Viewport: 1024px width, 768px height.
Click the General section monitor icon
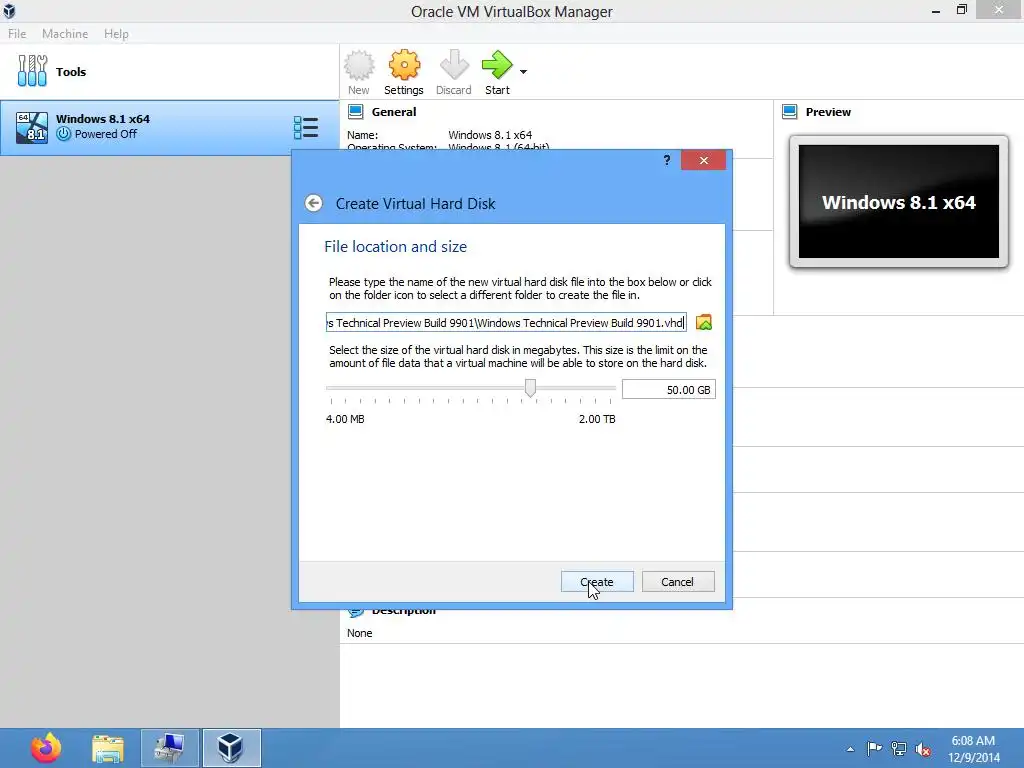point(355,112)
